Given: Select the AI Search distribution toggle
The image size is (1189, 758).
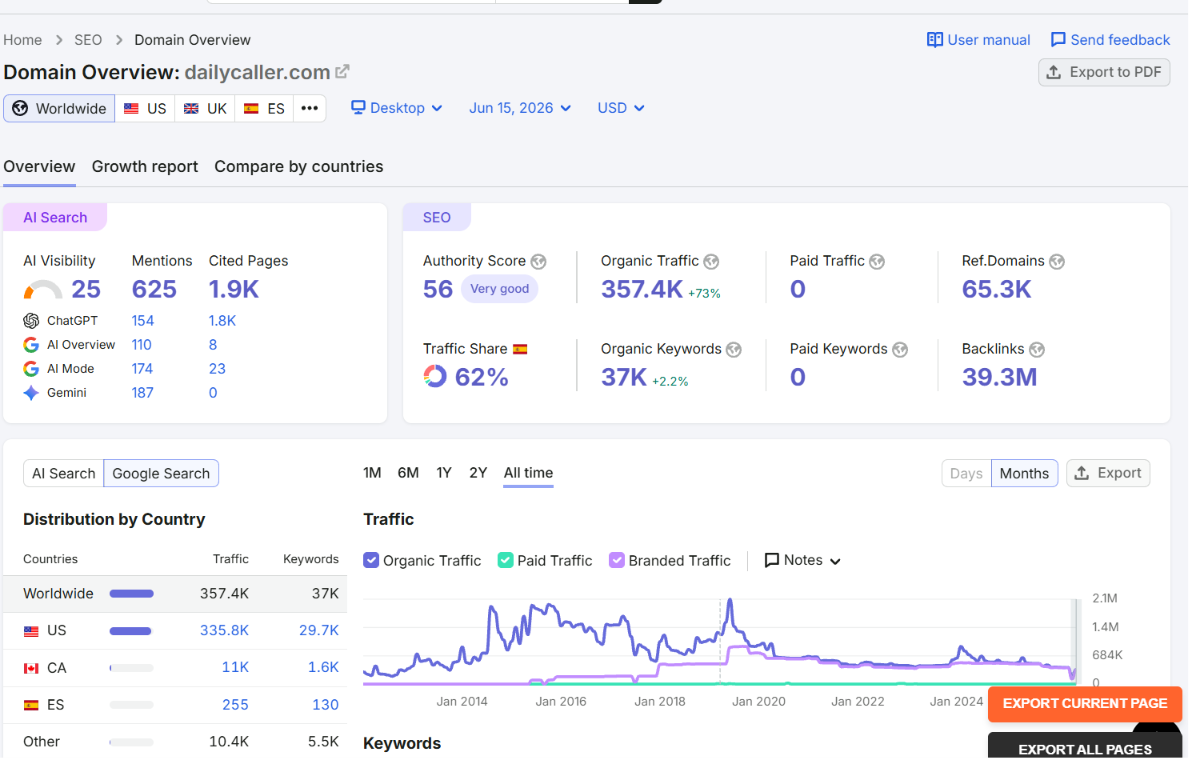Looking at the screenshot, I should click(64, 473).
